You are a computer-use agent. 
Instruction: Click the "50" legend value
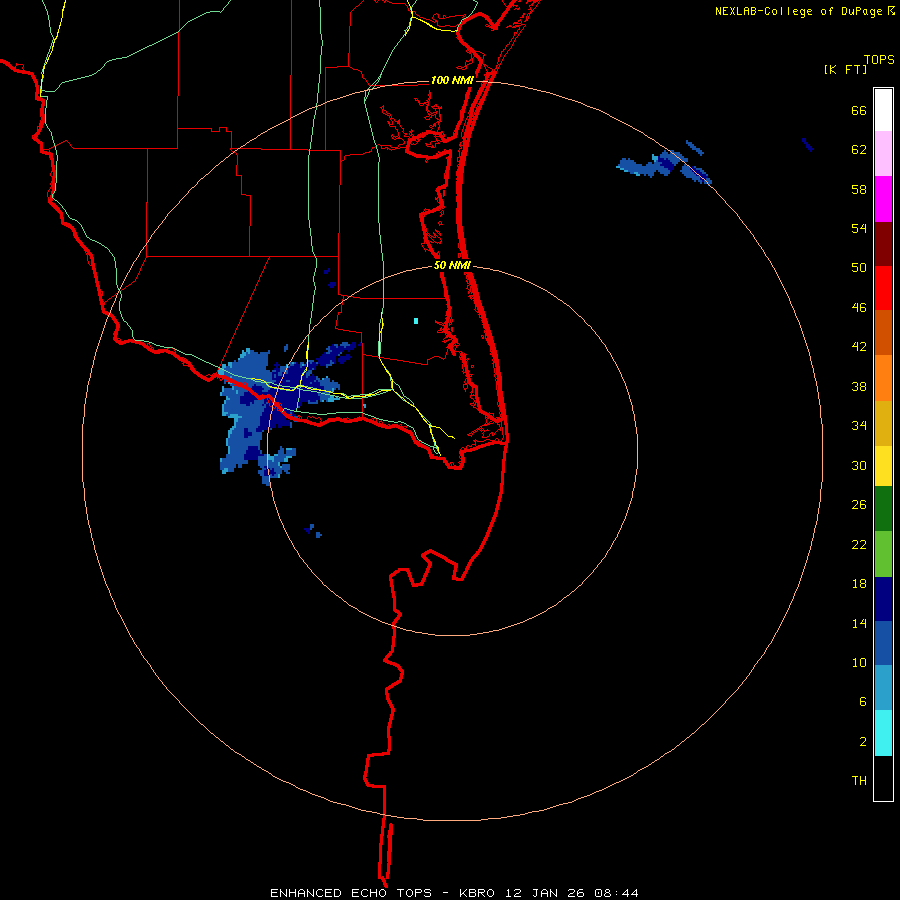pos(859,268)
